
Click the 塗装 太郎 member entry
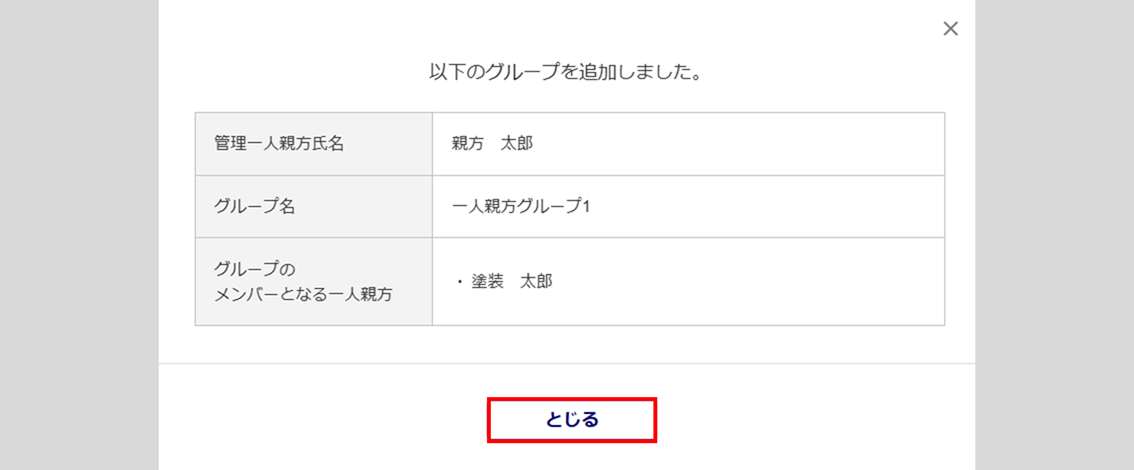pyautogui.click(x=512, y=282)
